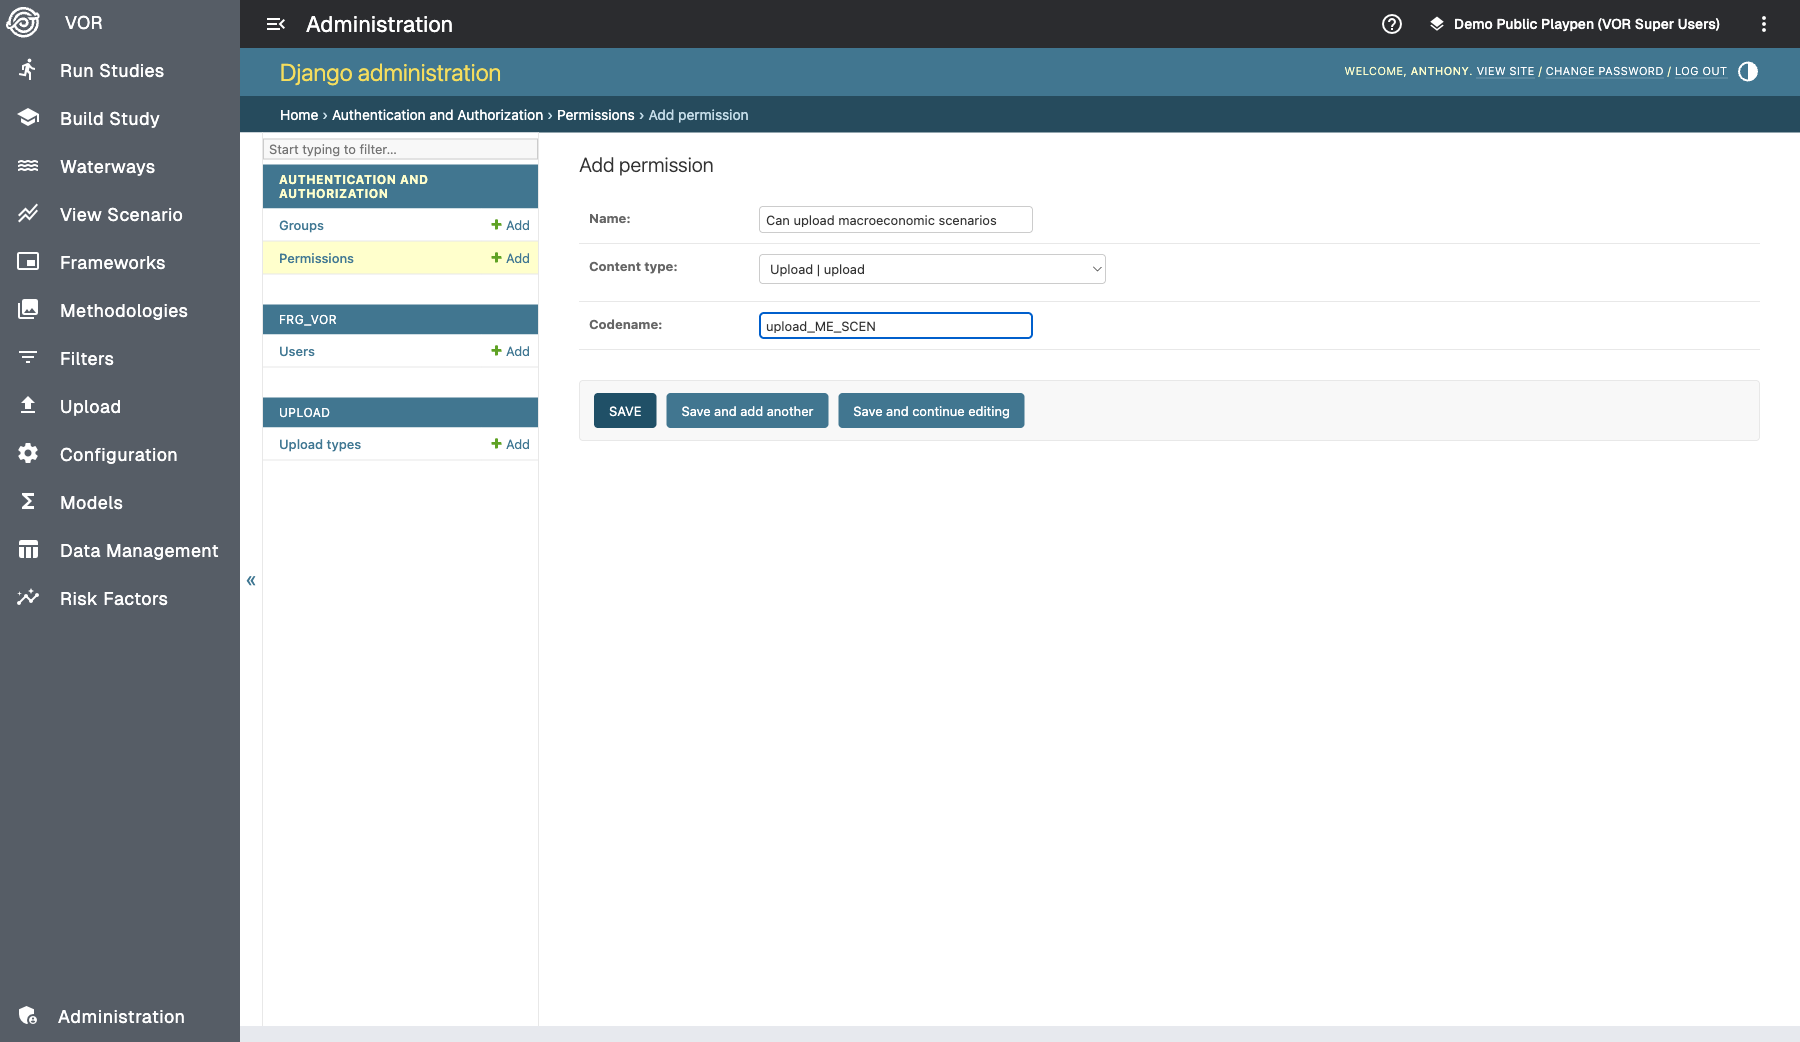
Task: Open the Models sigma icon
Action: 28,502
